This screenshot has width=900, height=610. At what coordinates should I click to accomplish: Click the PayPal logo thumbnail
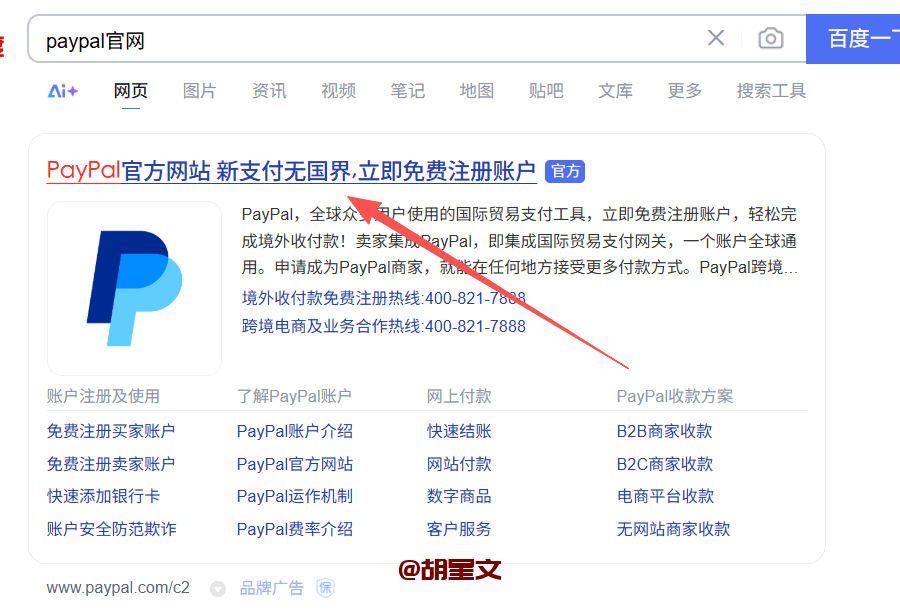(134, 288)
